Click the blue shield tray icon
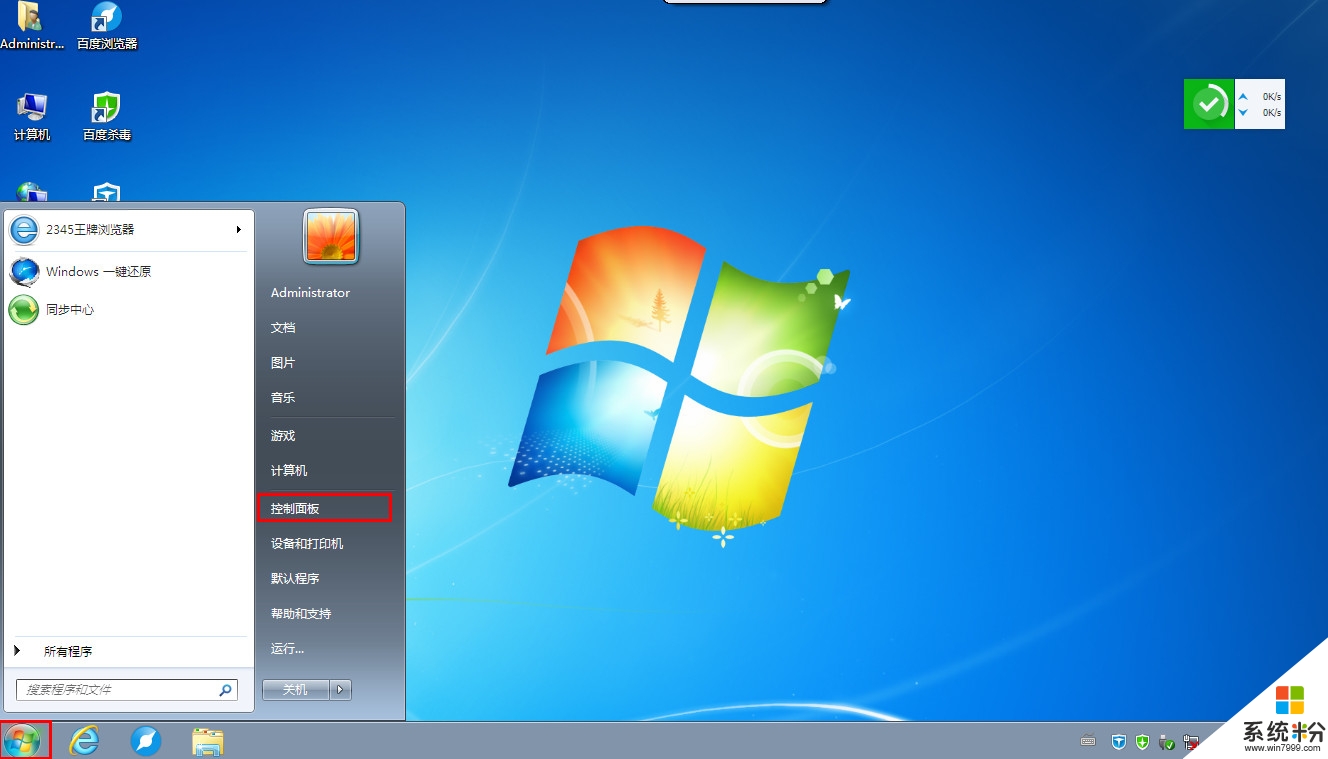1328x759 pixels. pos(1119,742)
